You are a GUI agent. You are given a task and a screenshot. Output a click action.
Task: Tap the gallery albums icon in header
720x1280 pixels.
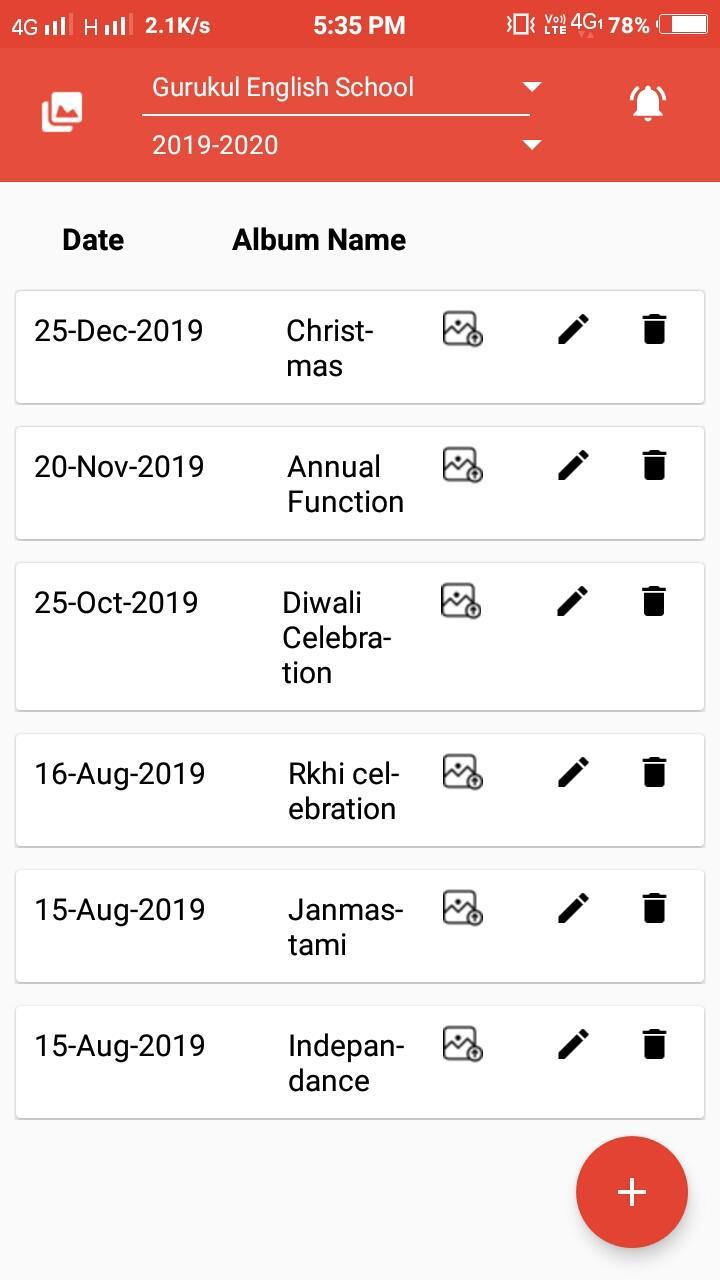[x=62, y=112]
